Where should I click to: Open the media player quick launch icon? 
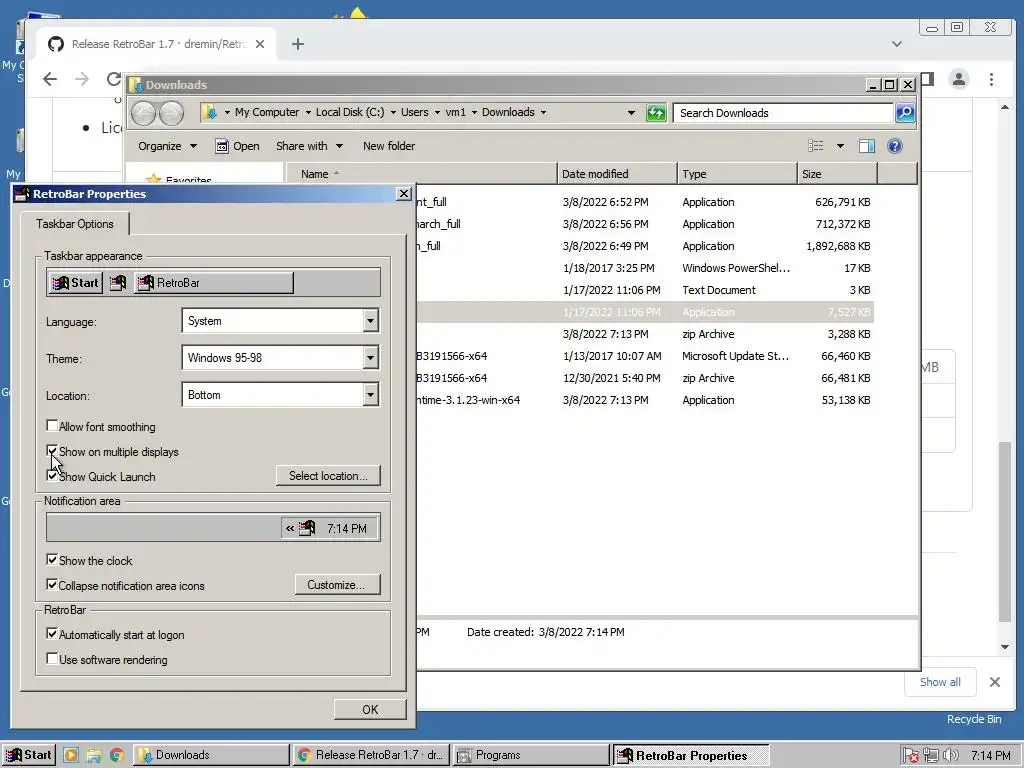pyautogui.click(x=71, y=756)
